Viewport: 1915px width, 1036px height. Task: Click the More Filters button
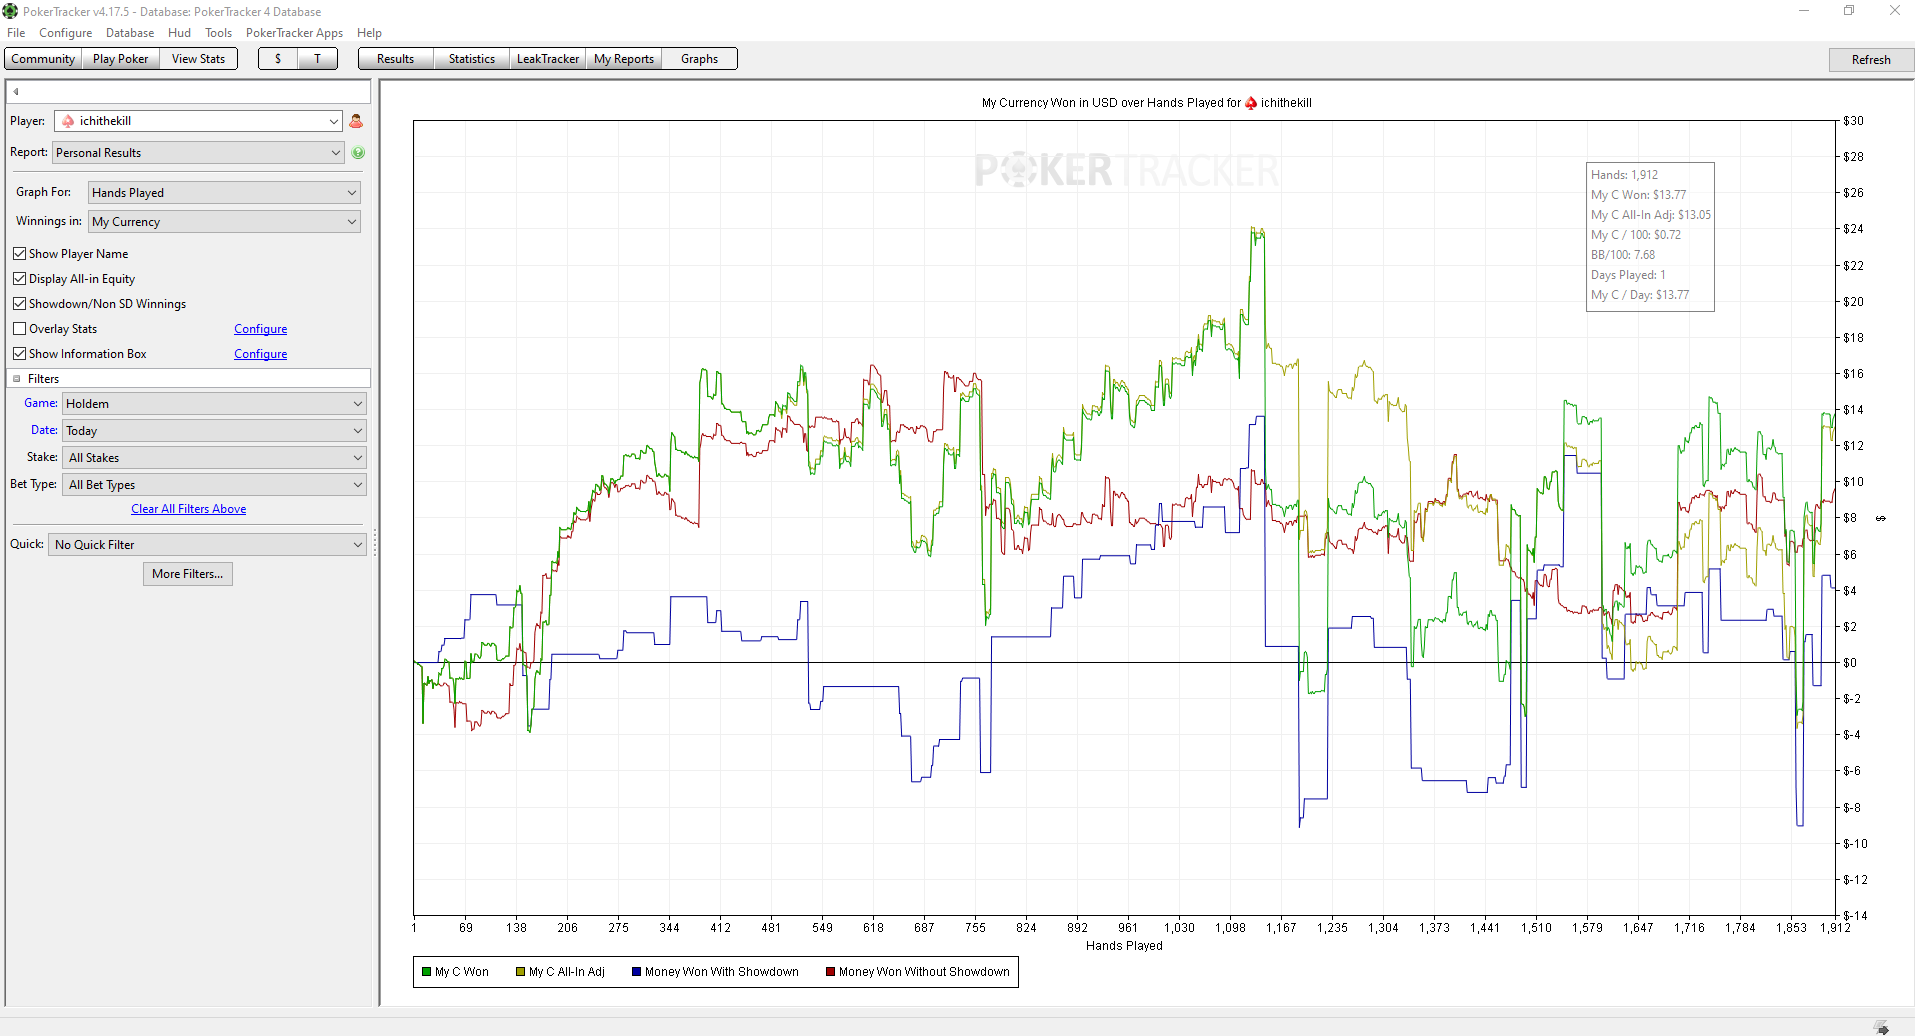point(188,574)
